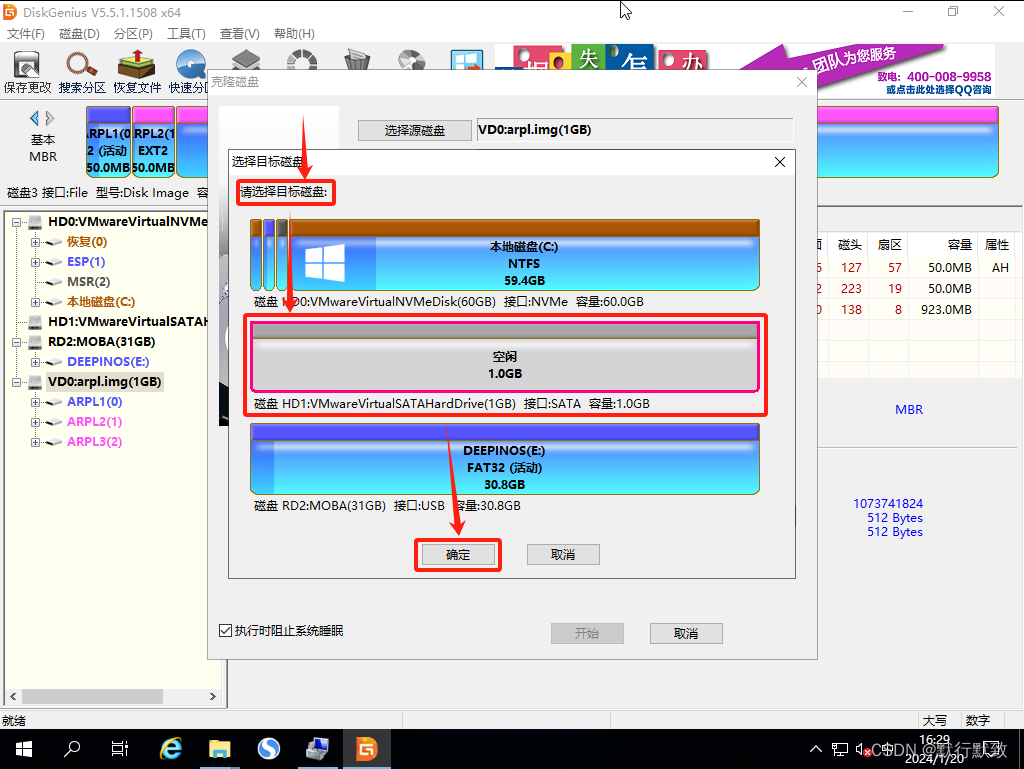Open the 工具(T) menu
The width and height of the screenshot is (1024, 769).
click(186, 34)
